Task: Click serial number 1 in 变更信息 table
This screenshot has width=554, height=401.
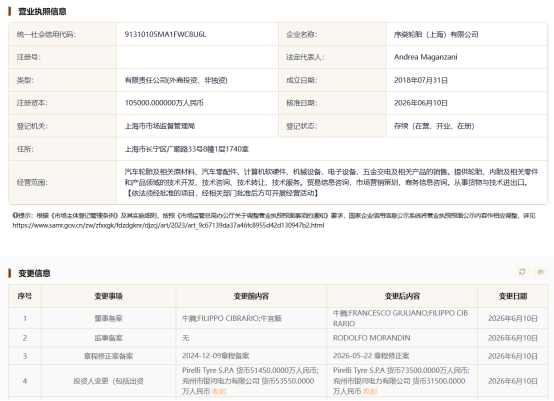Action: [x=25, y=318]
